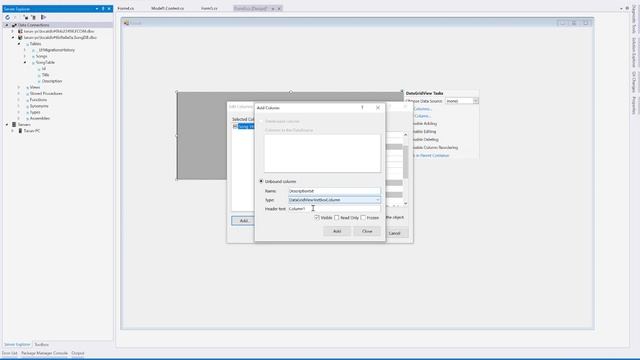
Task: Open the Server Explorer bottom tab
Action: 17,344
